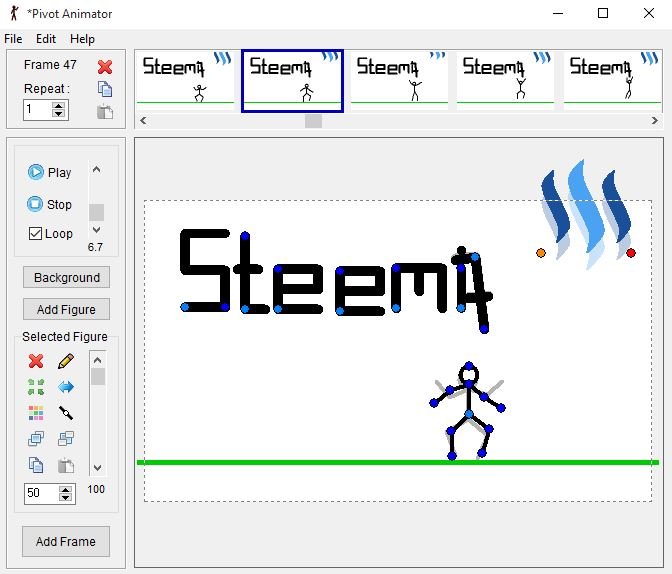672x574 pixels.
Task: Click the Add Figure button
Action: point(66,309)
